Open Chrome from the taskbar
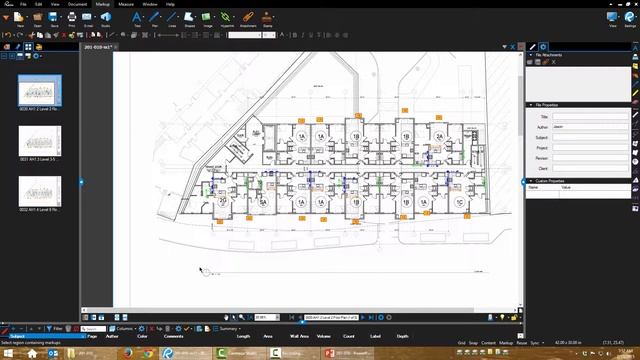640x360 pixels. [148, 353]
